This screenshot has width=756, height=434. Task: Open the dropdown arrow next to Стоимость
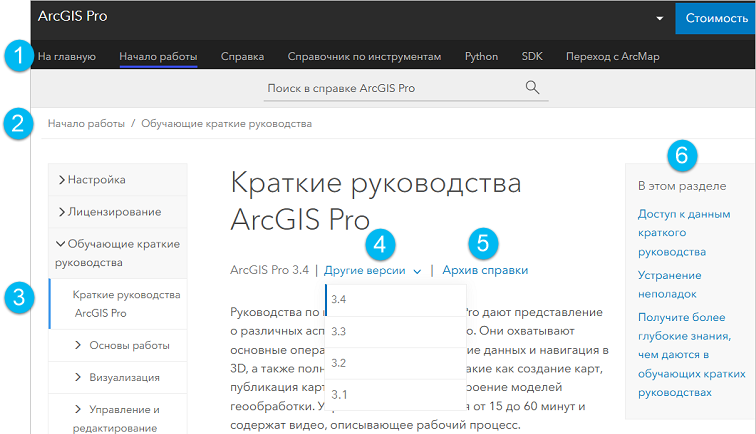(x=660, y=18)
